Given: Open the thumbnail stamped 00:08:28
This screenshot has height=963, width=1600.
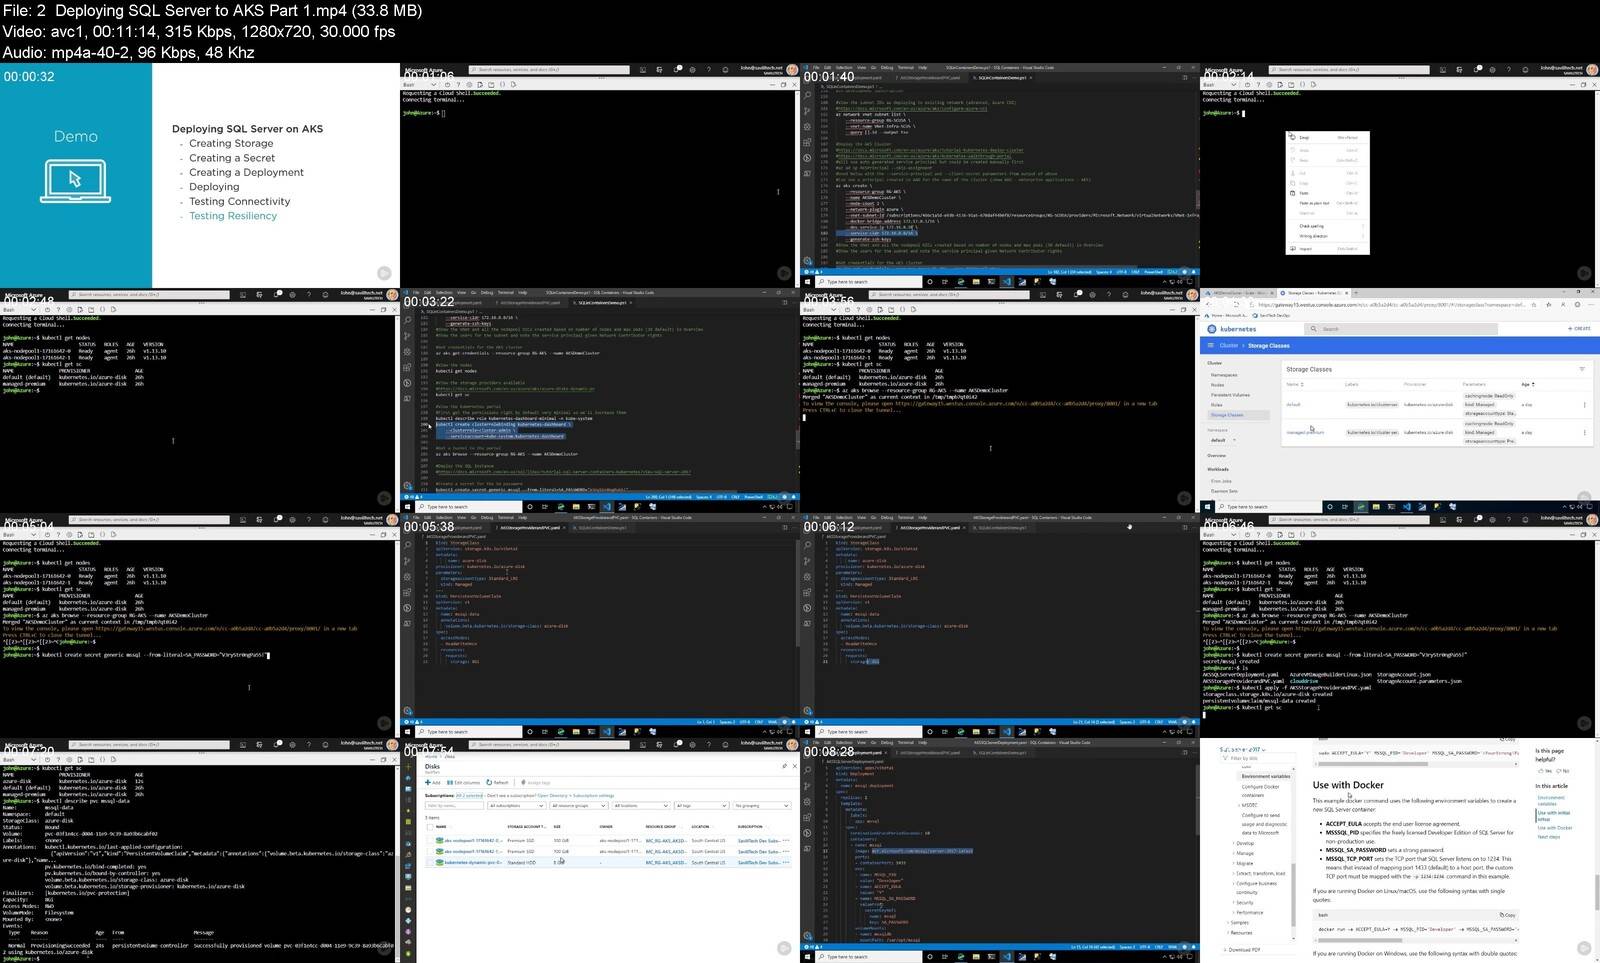Looking at the screenshot, I should 1000,851.
